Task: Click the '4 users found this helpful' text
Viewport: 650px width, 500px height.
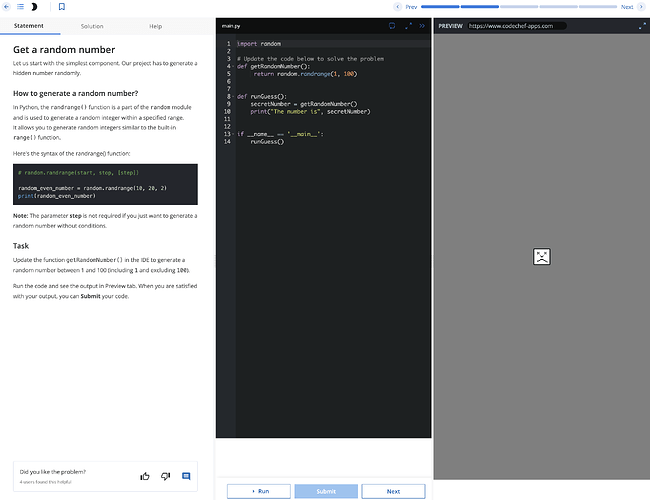Action: tap(45, 482)
